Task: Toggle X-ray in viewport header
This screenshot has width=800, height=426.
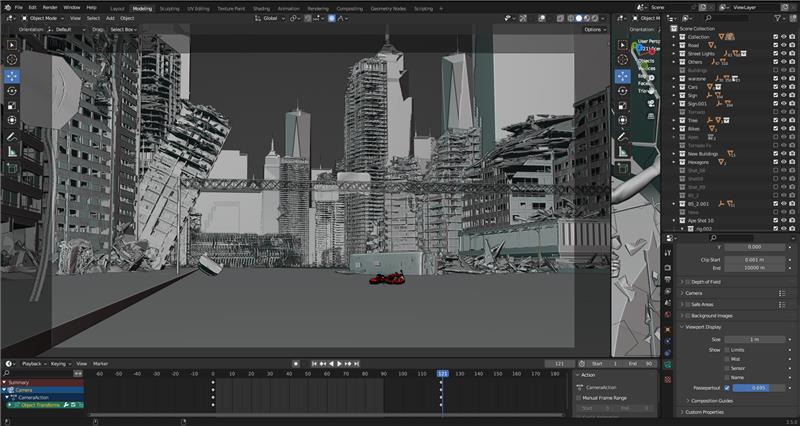Action: coord(560,18)
